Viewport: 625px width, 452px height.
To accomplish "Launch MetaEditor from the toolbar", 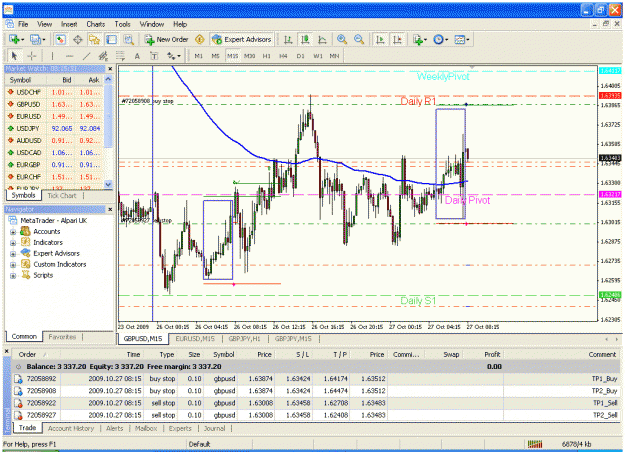I will [200, 39].
